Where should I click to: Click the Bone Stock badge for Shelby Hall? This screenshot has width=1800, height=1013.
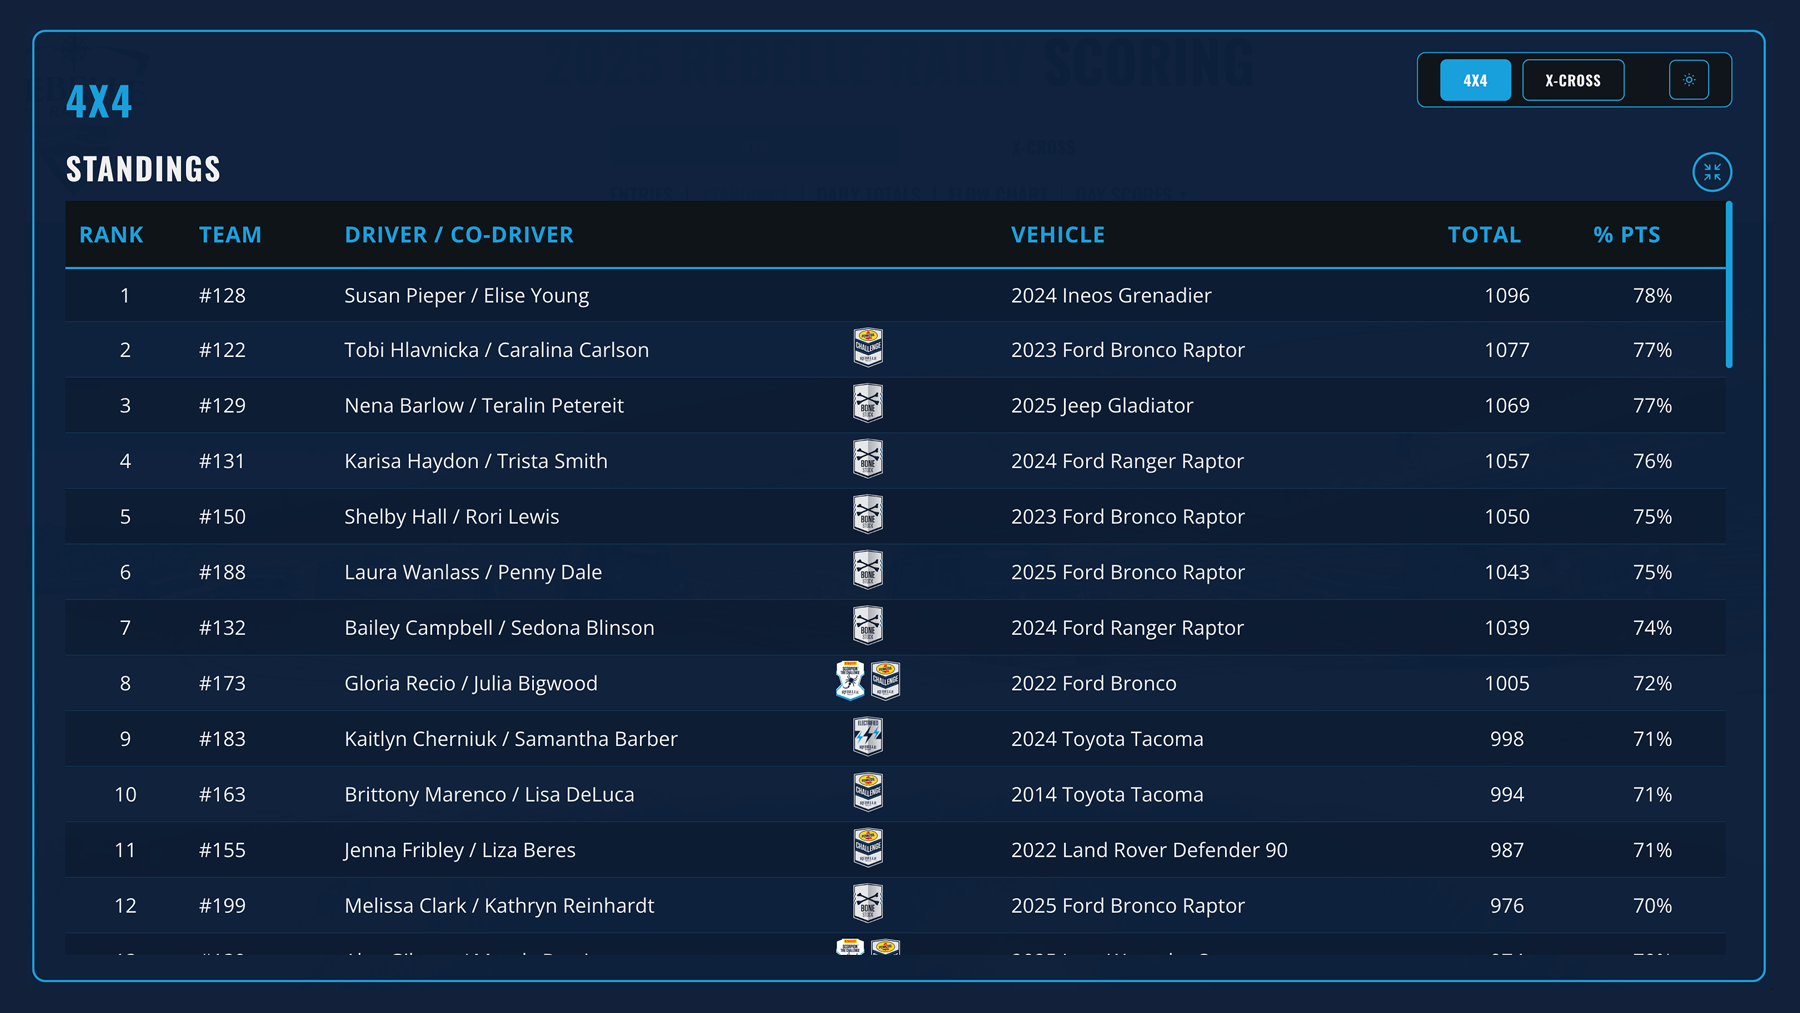point(868,515)
